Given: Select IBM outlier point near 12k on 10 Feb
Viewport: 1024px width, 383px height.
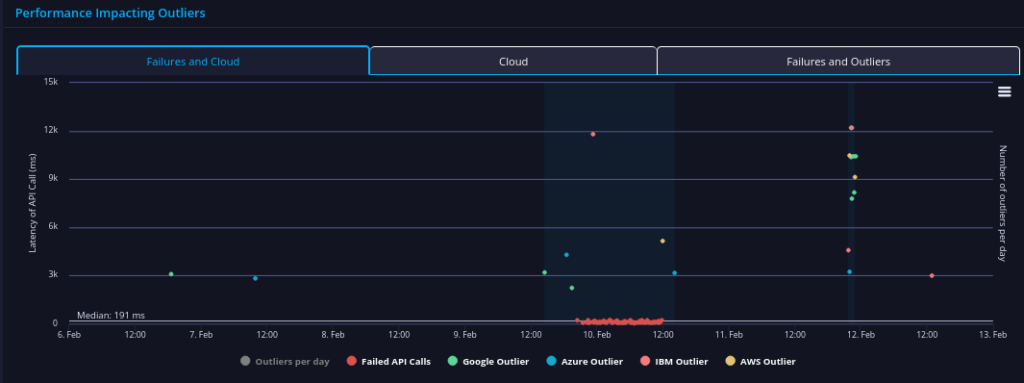Looking at the screenshot, I should click(593, 134).
